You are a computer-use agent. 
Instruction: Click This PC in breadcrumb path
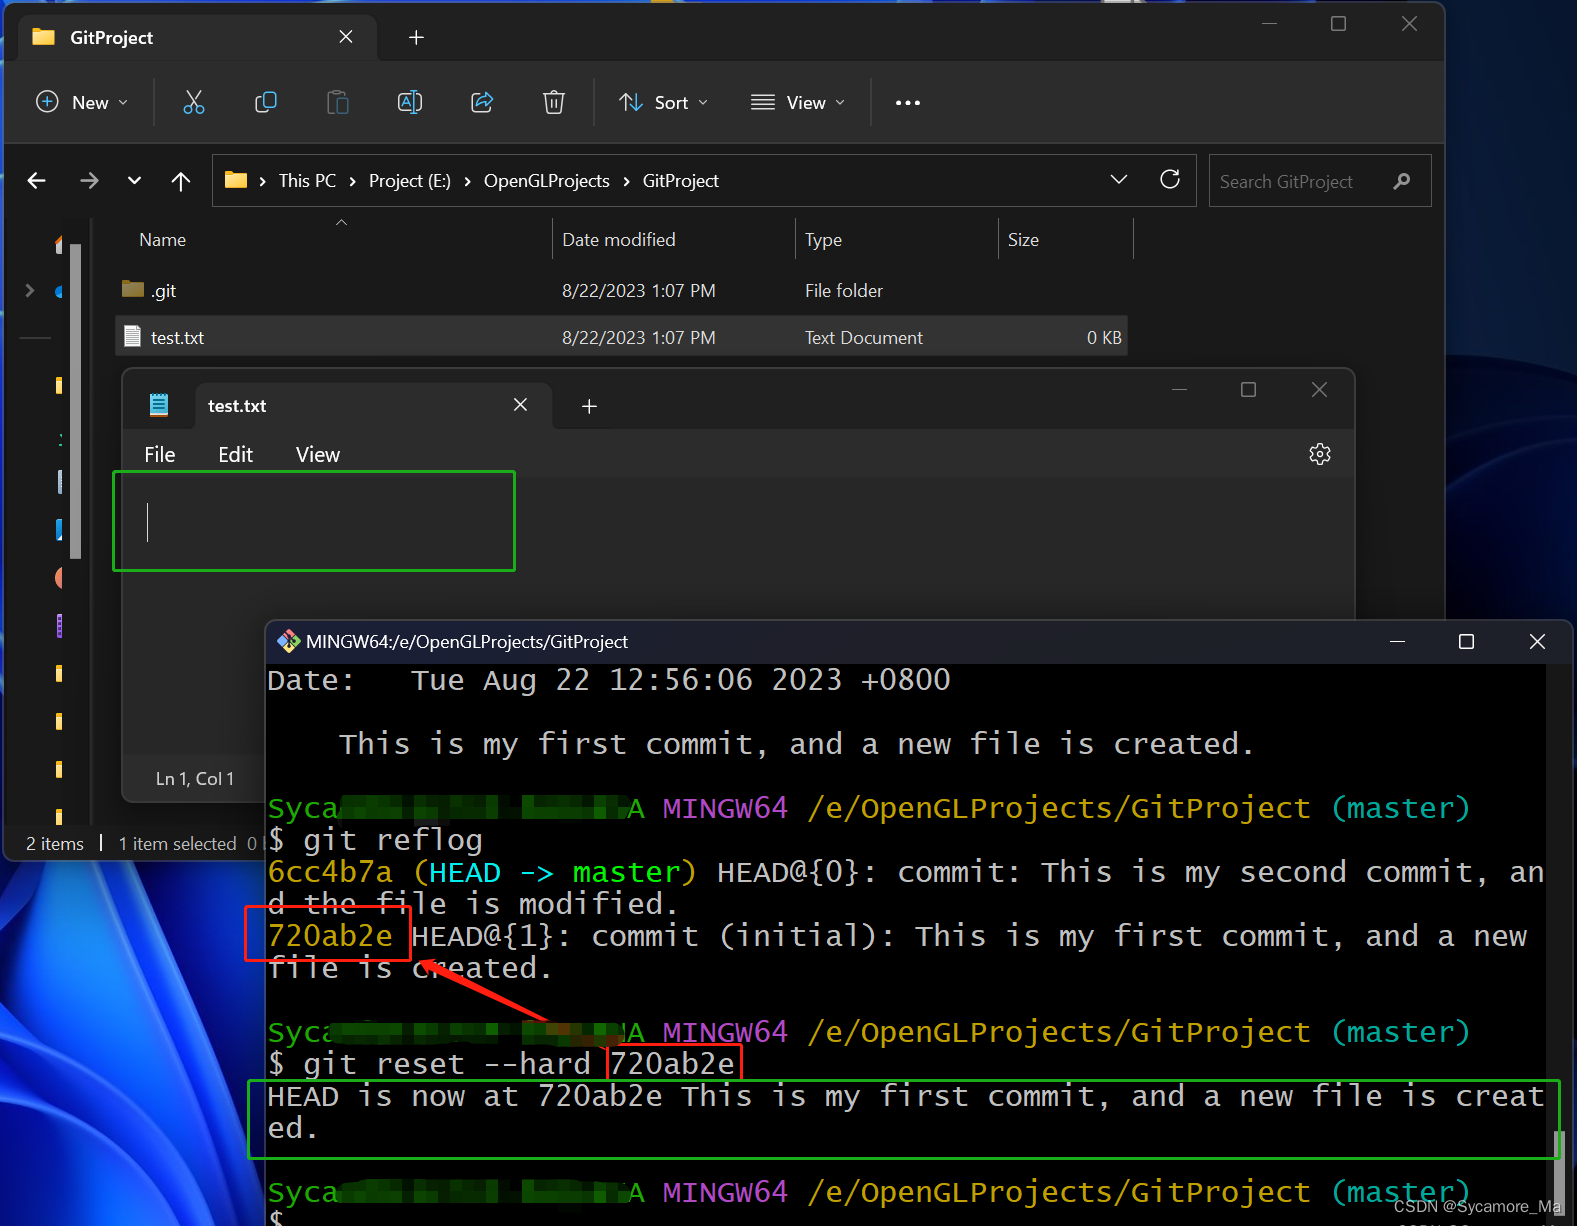click(x=307, y=181)
